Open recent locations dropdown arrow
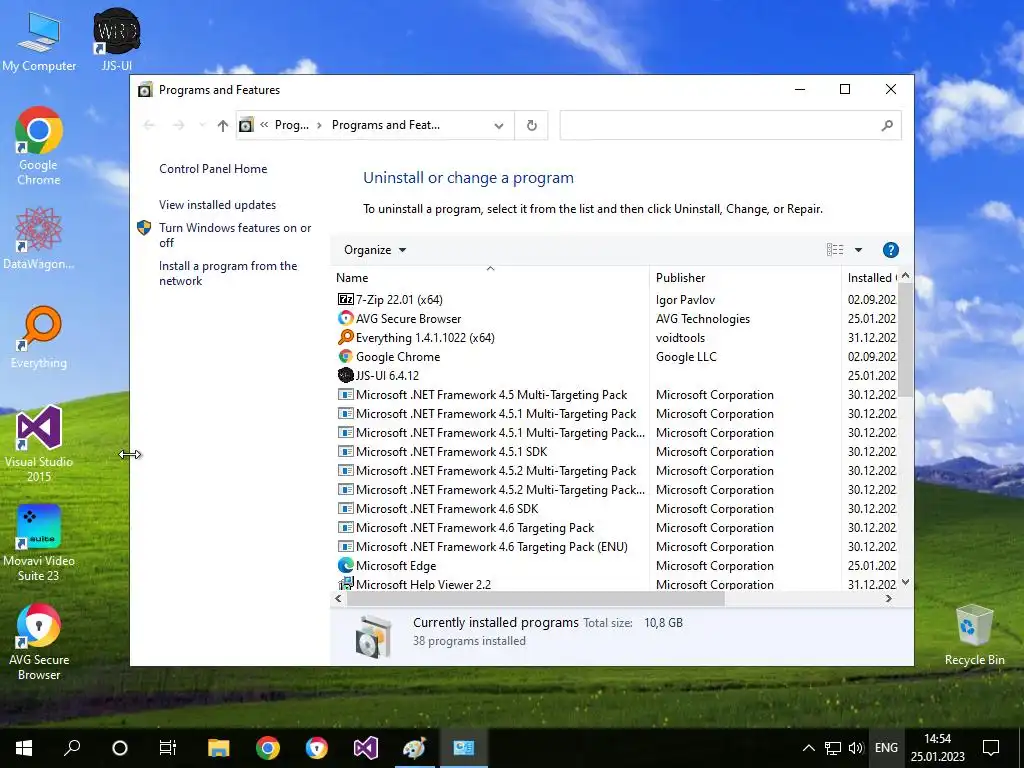1024x768 pixels. point(202,125)
